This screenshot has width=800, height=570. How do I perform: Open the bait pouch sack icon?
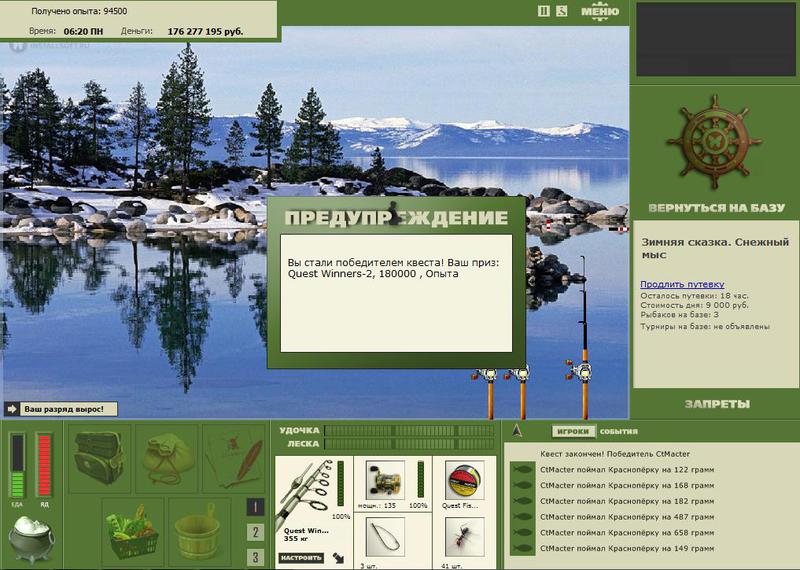click(x=167, y=459)
